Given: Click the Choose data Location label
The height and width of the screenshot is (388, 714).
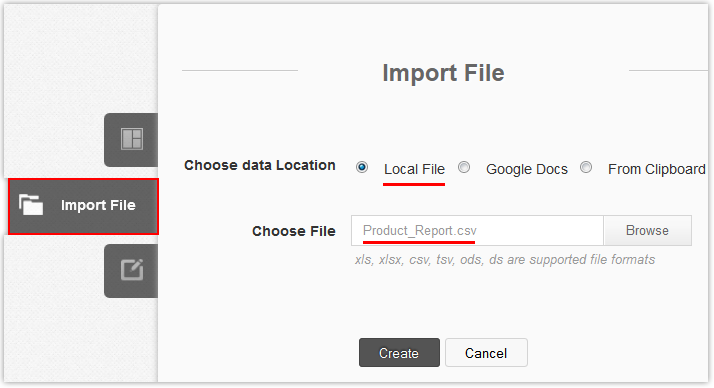Looking at the screenshot, I should (260, 165).
